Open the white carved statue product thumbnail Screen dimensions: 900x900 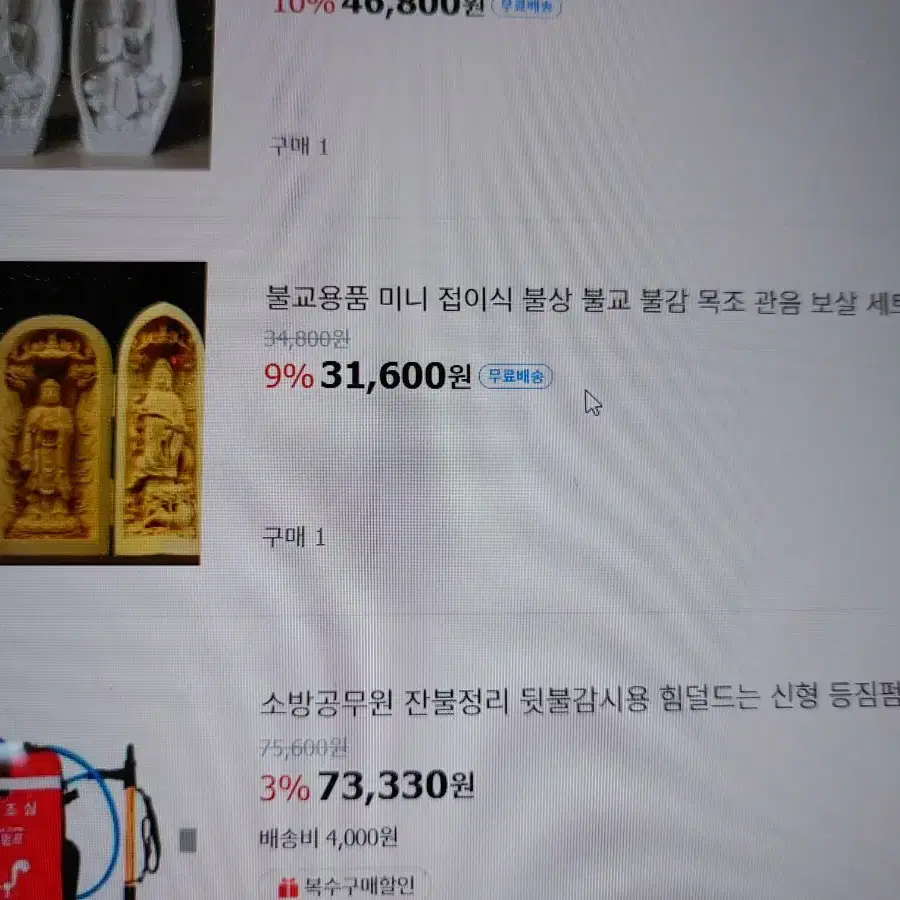click(x=106, y=83)
